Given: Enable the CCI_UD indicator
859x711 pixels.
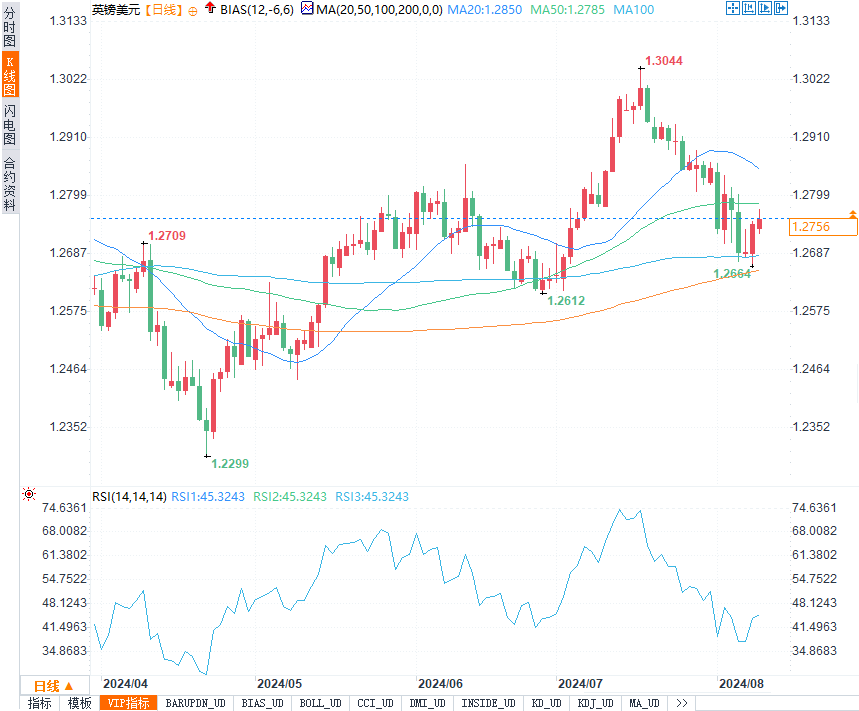Looking at the screenshot, I should tap(376, 703).
